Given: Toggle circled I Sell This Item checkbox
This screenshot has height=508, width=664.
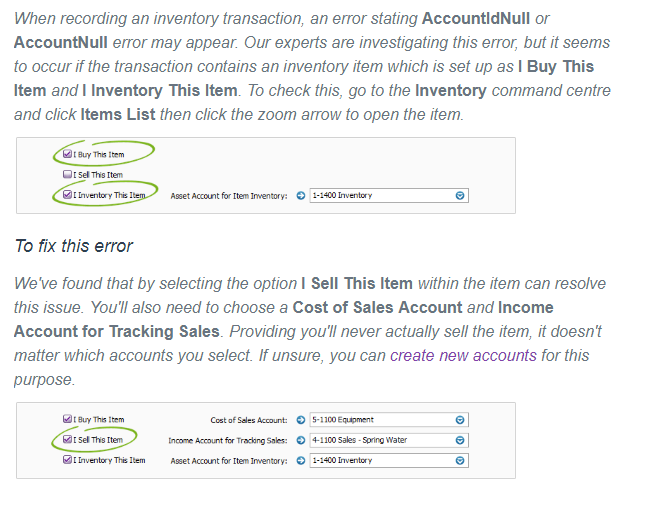Looking at the screenshot, I should pos(67,439).
